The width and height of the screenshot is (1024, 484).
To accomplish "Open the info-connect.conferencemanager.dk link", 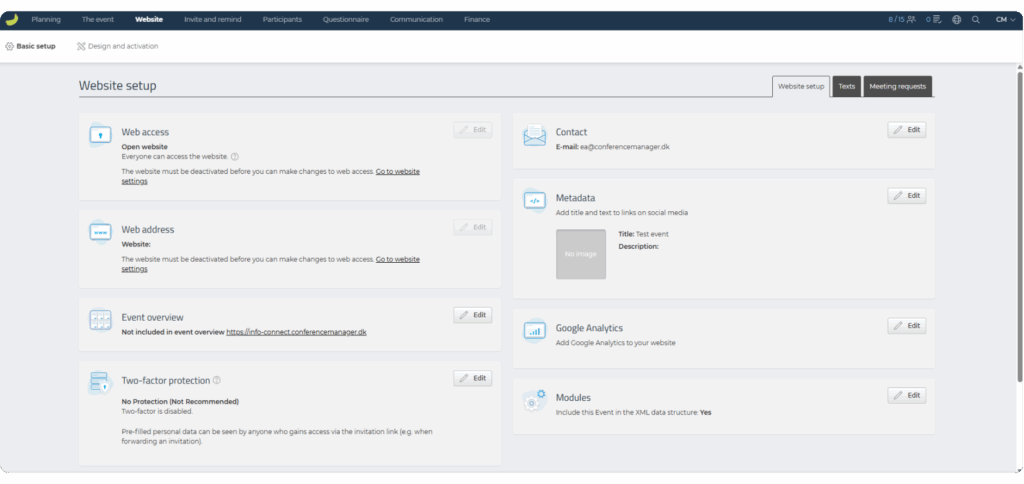I will click(296, 332).
